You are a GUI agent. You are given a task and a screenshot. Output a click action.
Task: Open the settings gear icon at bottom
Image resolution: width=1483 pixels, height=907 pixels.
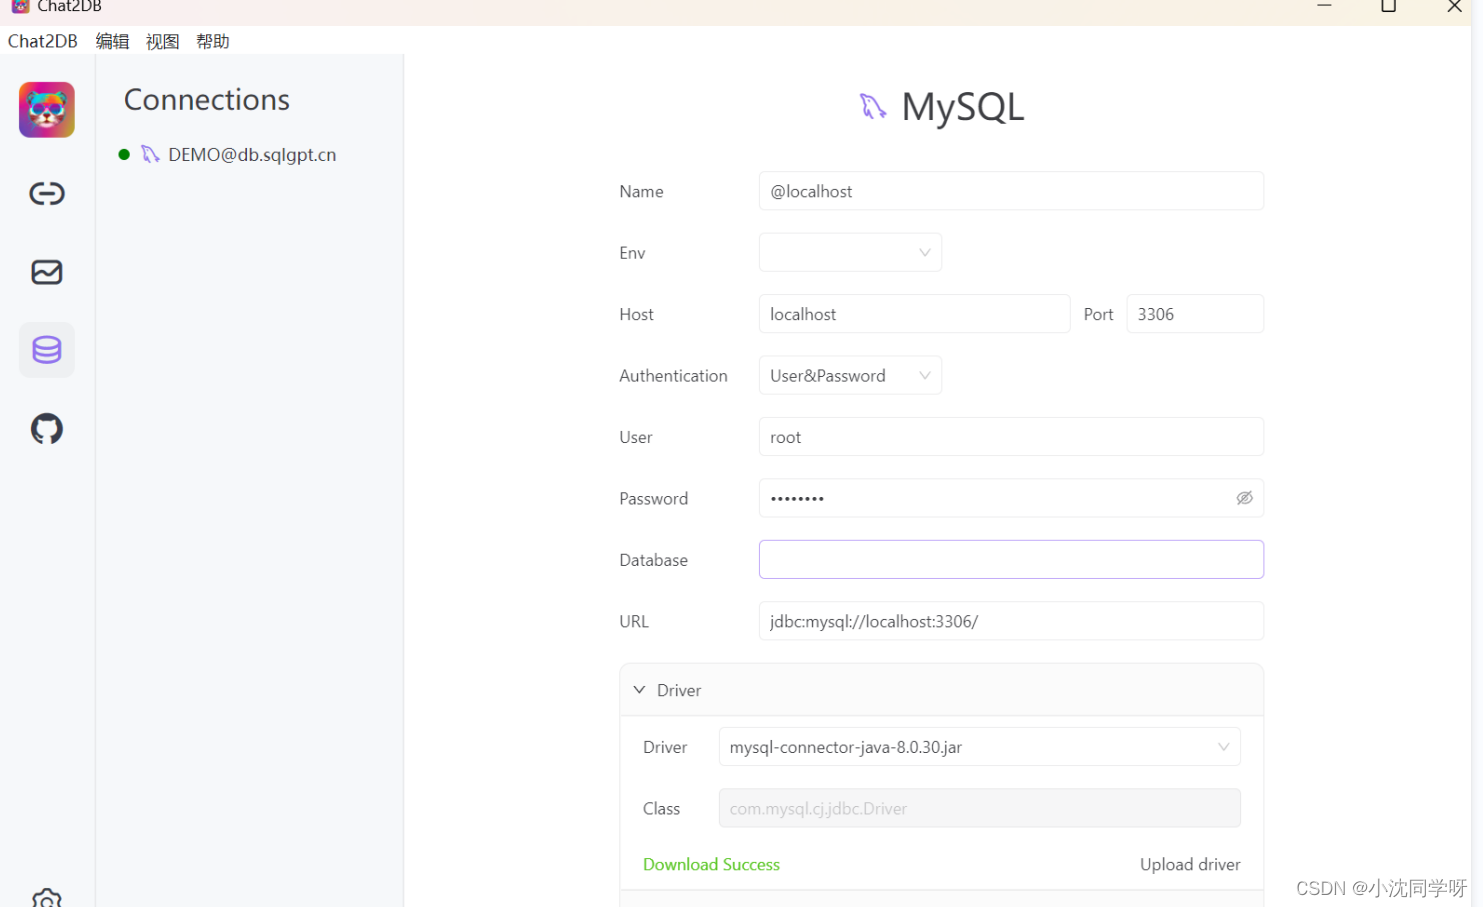point(47,898)
